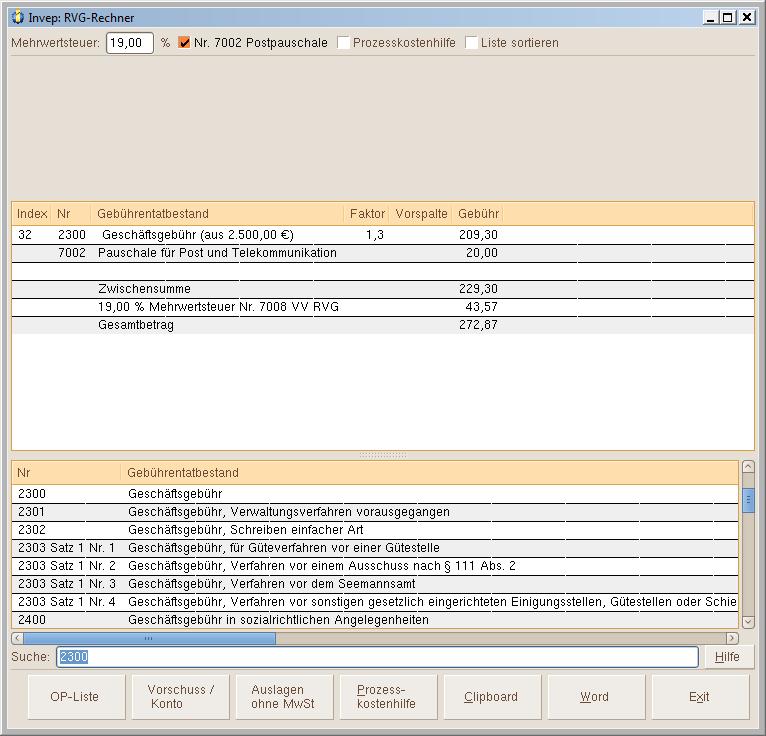
Task: Click the Nr column header in the lower list
Action: 66,472
